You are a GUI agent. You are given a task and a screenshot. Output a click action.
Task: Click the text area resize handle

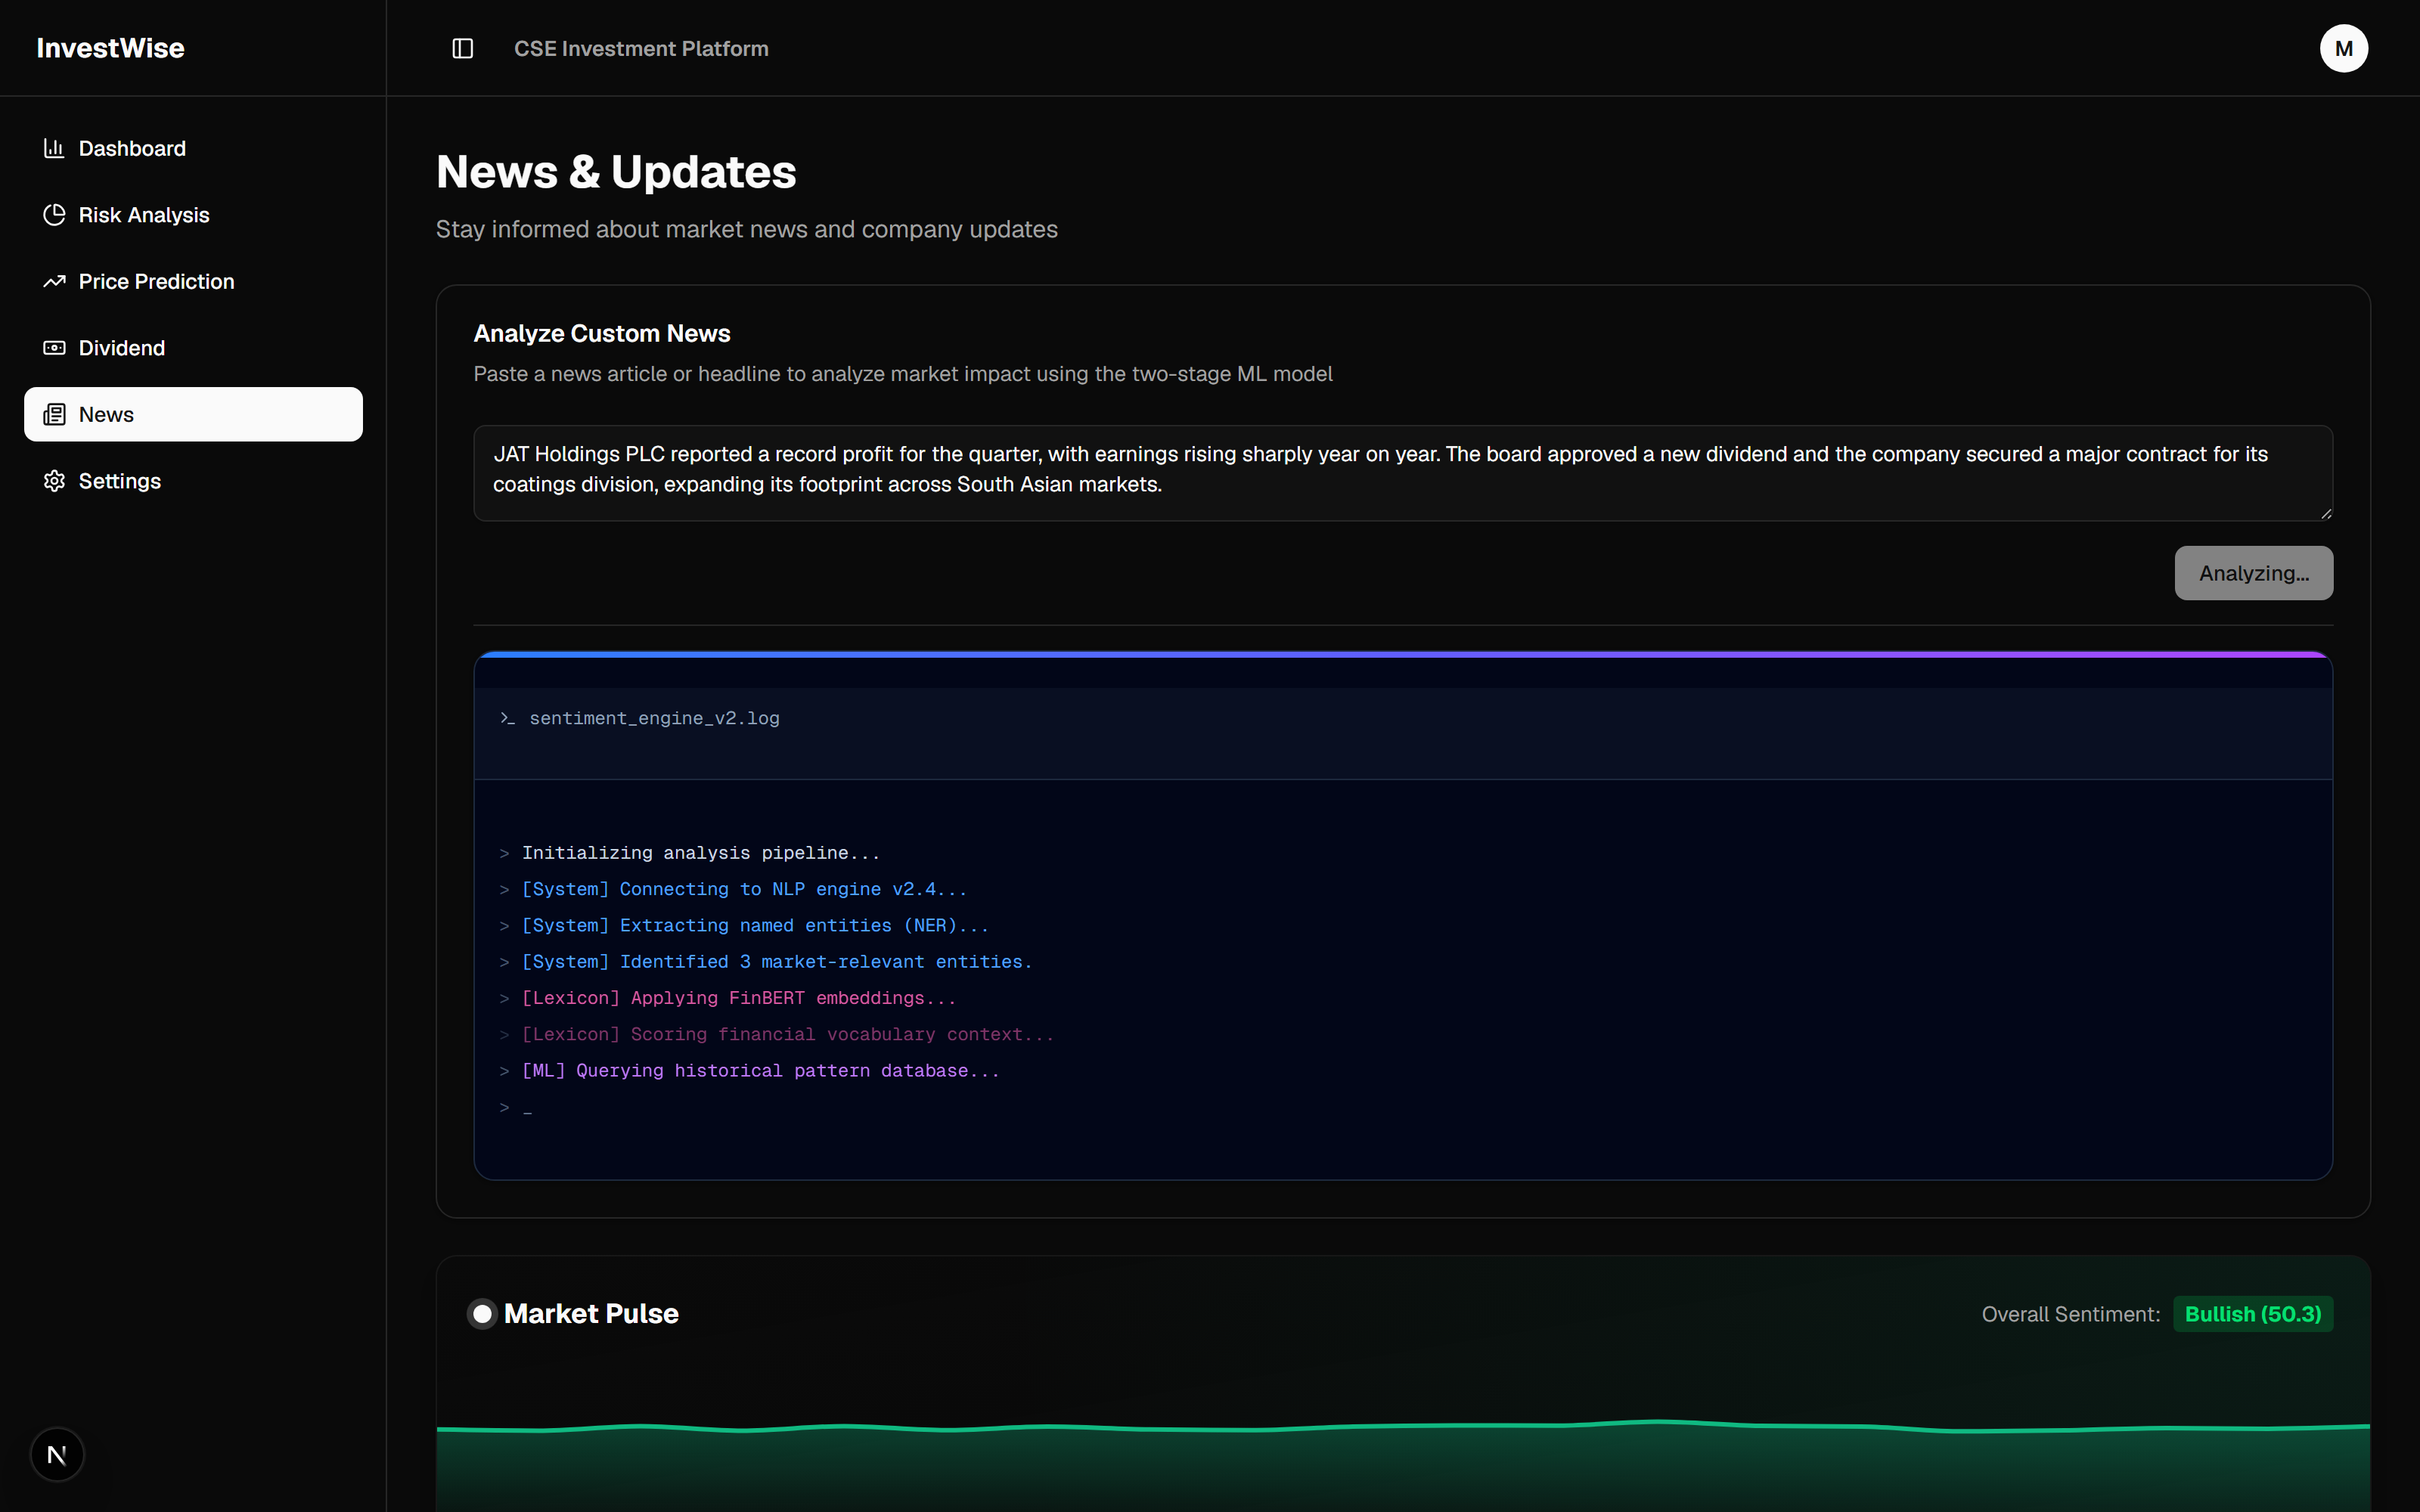(x=2325, y=513)
